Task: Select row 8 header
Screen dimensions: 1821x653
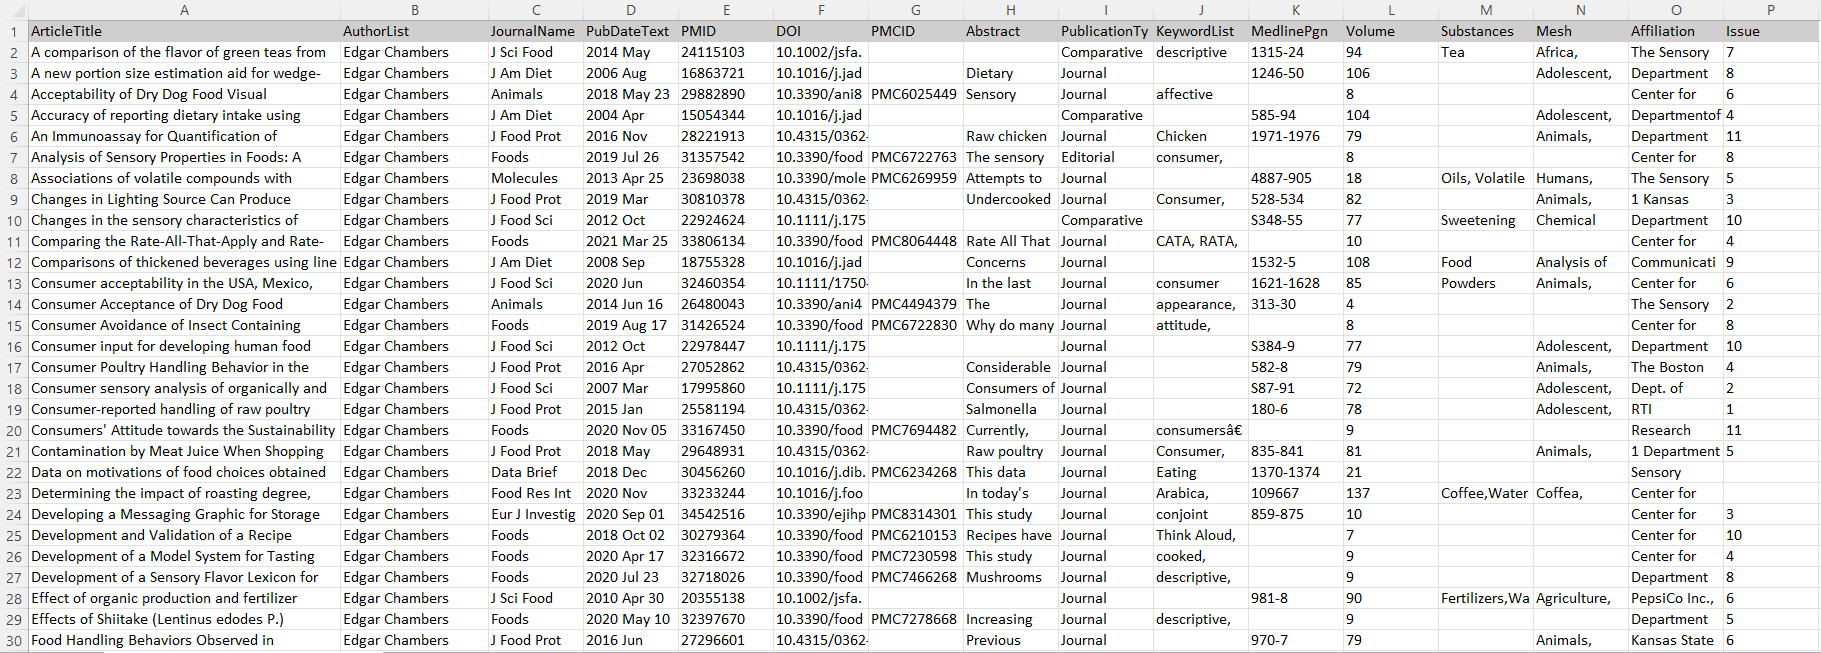Action: coord(14,179)
